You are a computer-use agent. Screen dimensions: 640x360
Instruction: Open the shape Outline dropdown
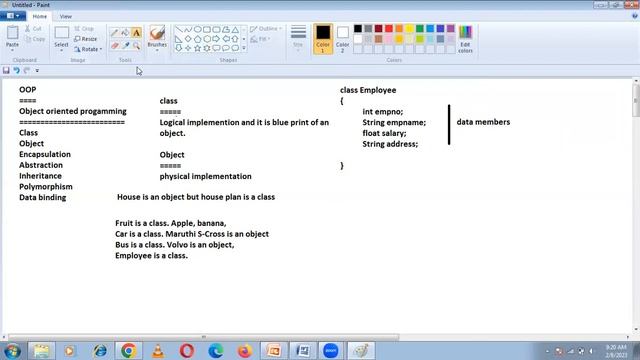tap(266, 29)
